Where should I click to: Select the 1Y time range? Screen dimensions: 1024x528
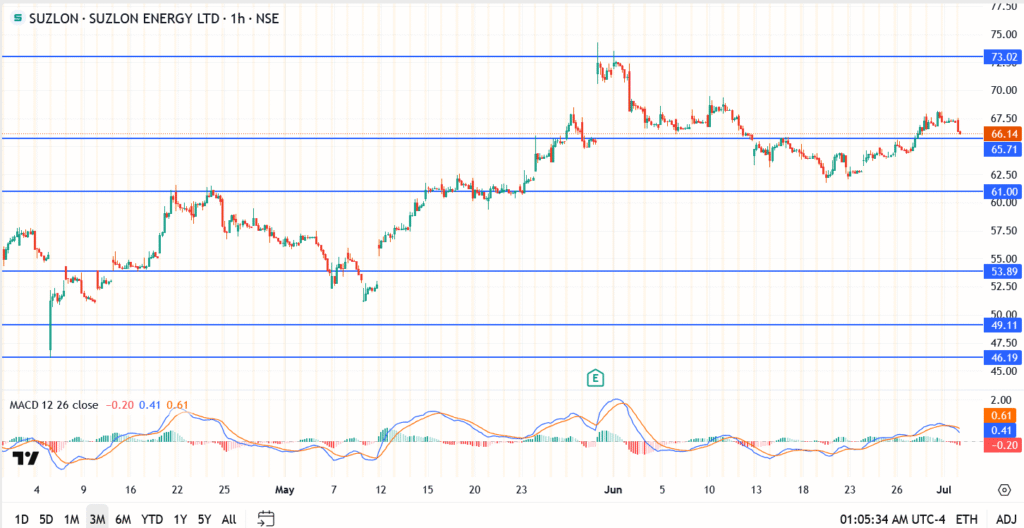click(x=180, y=520)
